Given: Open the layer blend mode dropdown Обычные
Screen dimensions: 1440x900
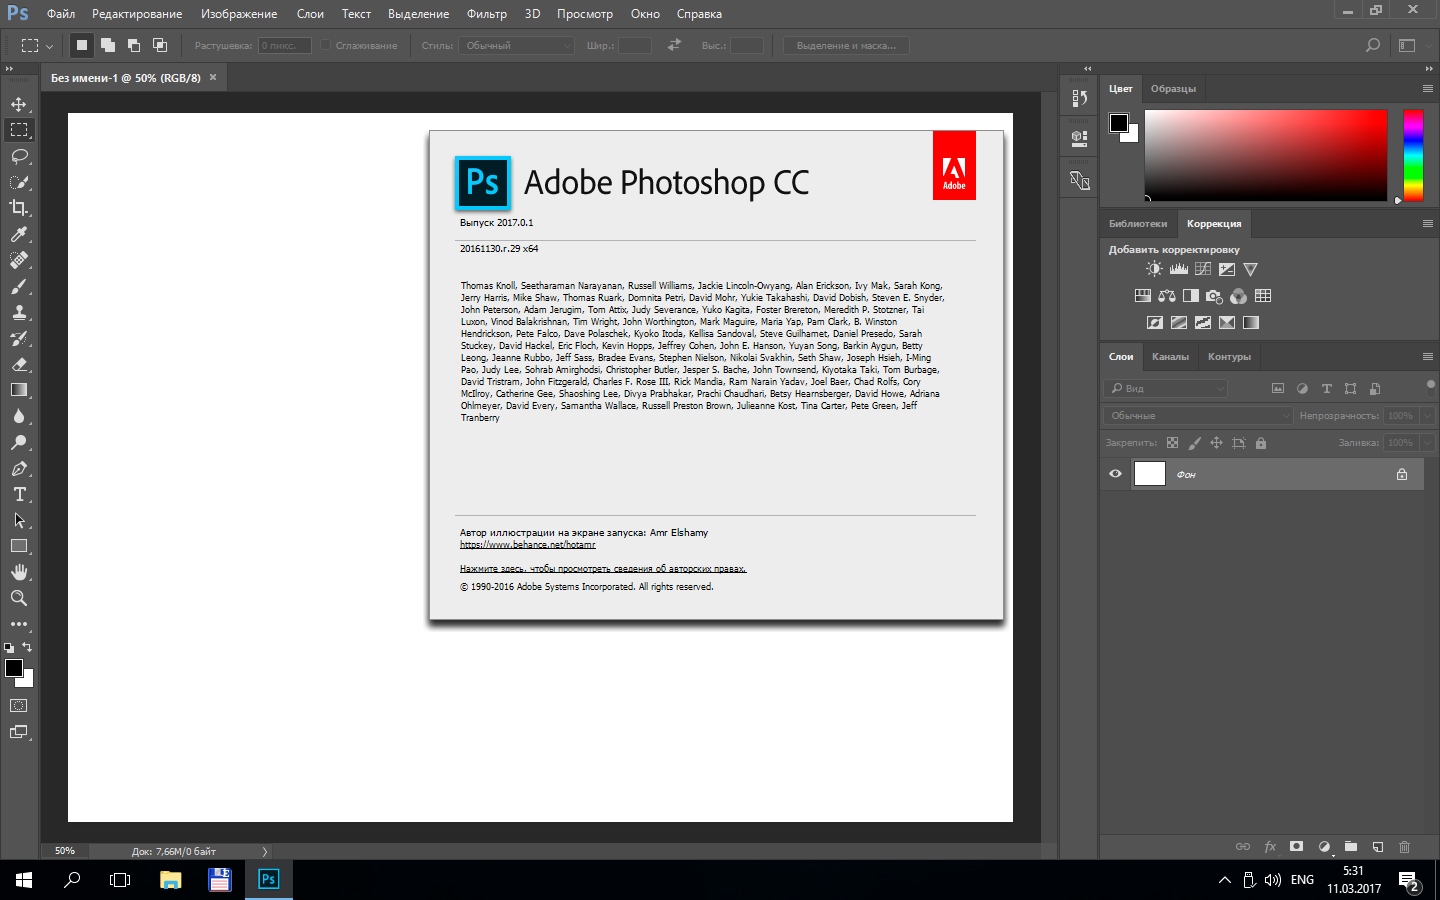Looking at the screenshot, I should click(1199, 415).
